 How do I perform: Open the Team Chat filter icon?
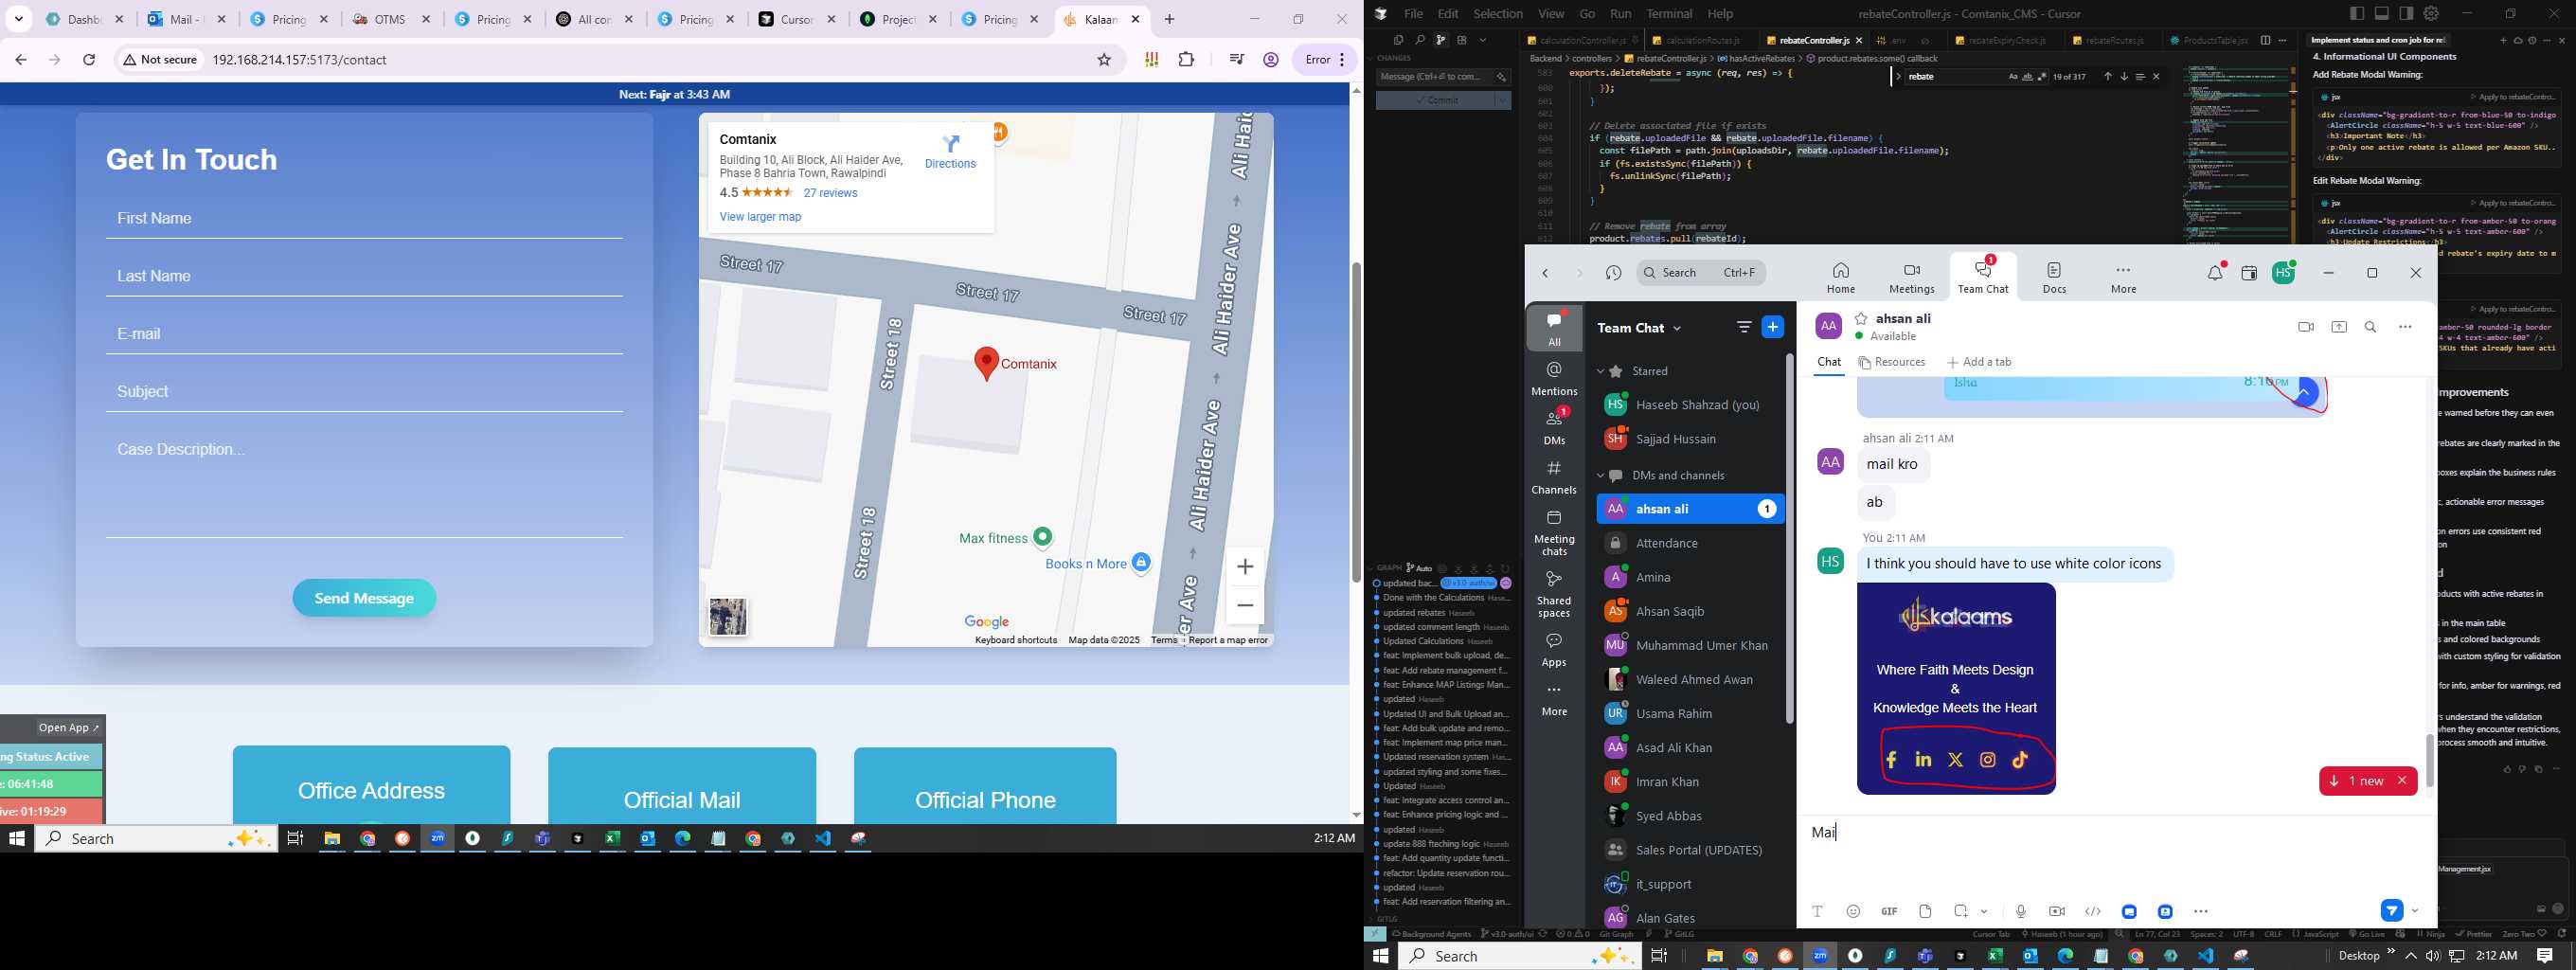[x=1743, y=327]
